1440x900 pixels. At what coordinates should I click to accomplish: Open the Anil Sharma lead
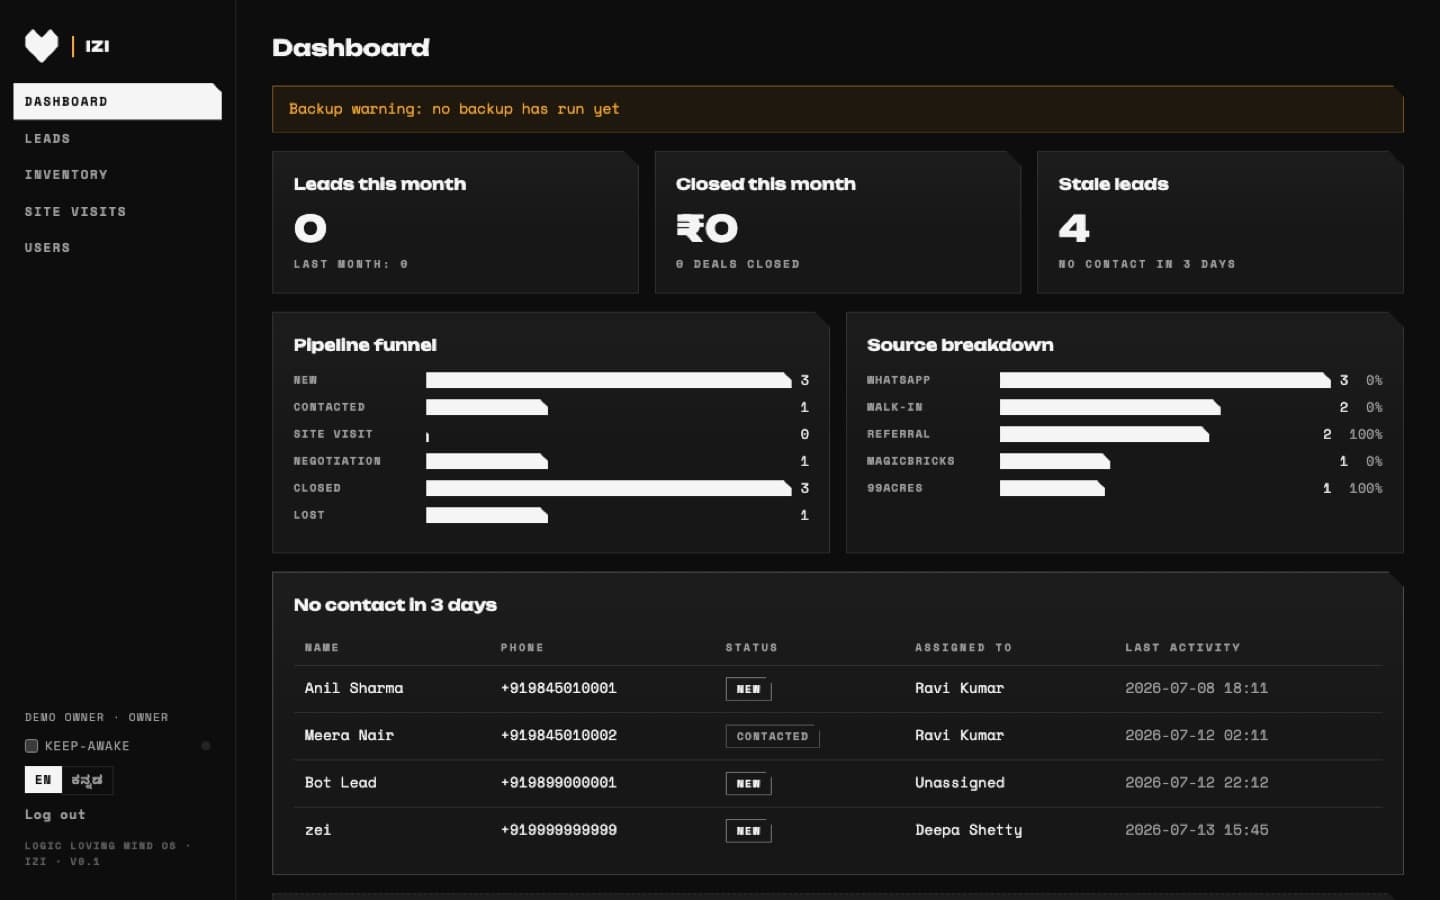pos(354,688)
